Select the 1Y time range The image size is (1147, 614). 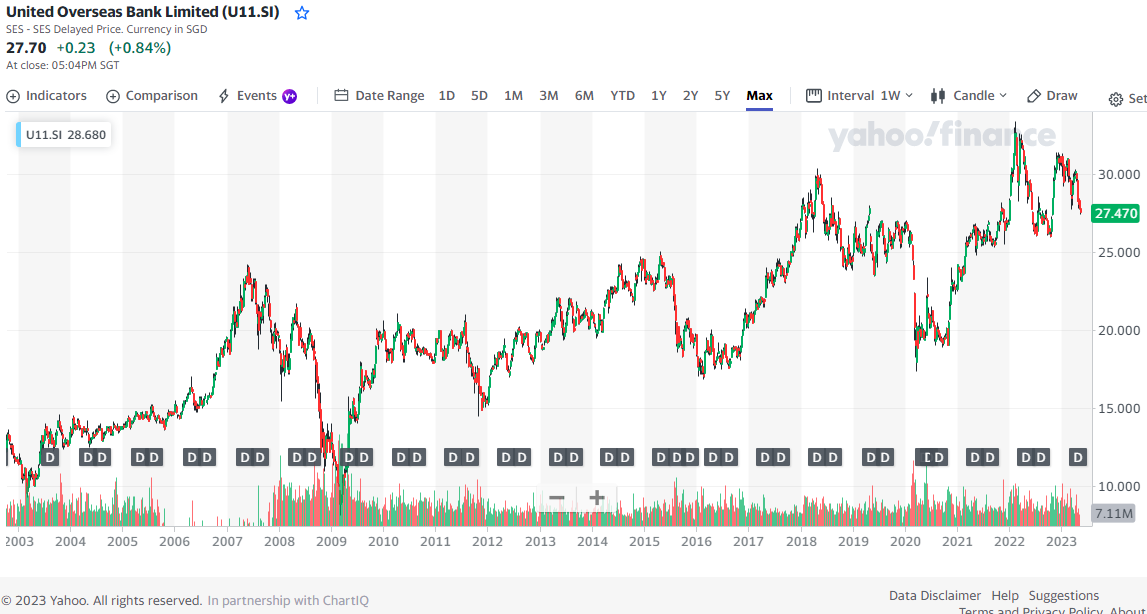point(659,96)
